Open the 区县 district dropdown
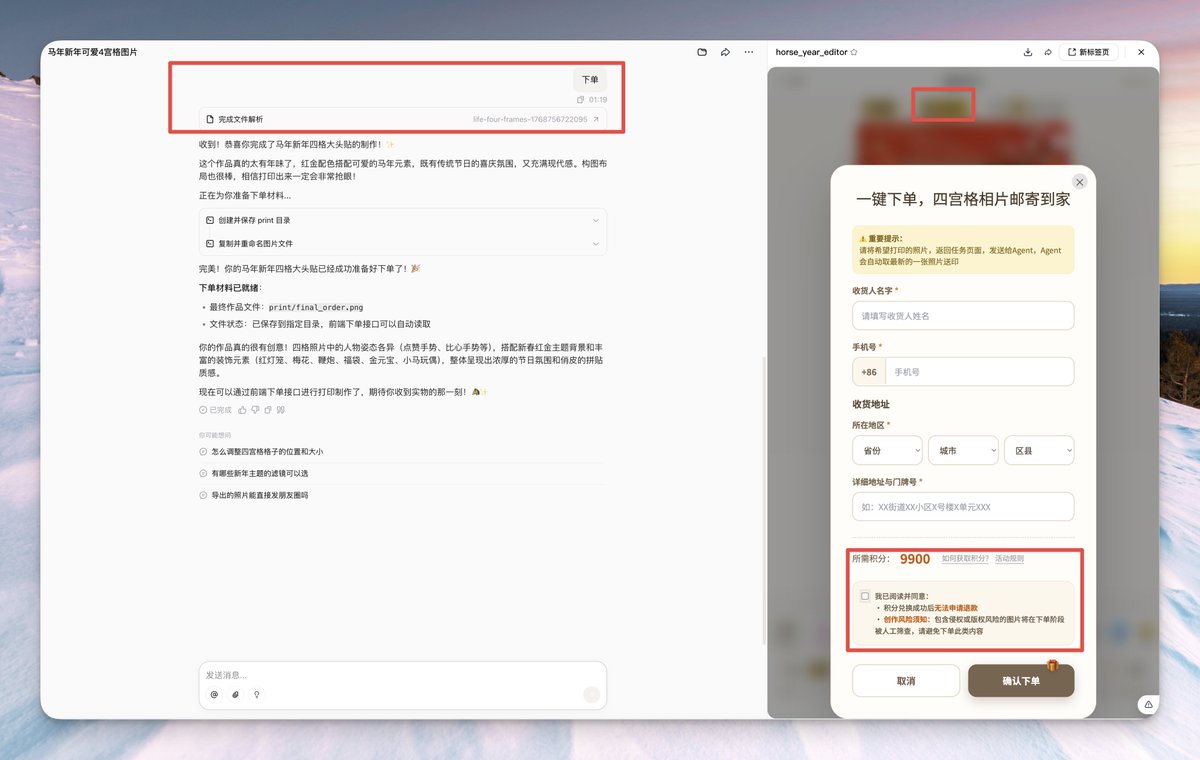 1039,451
